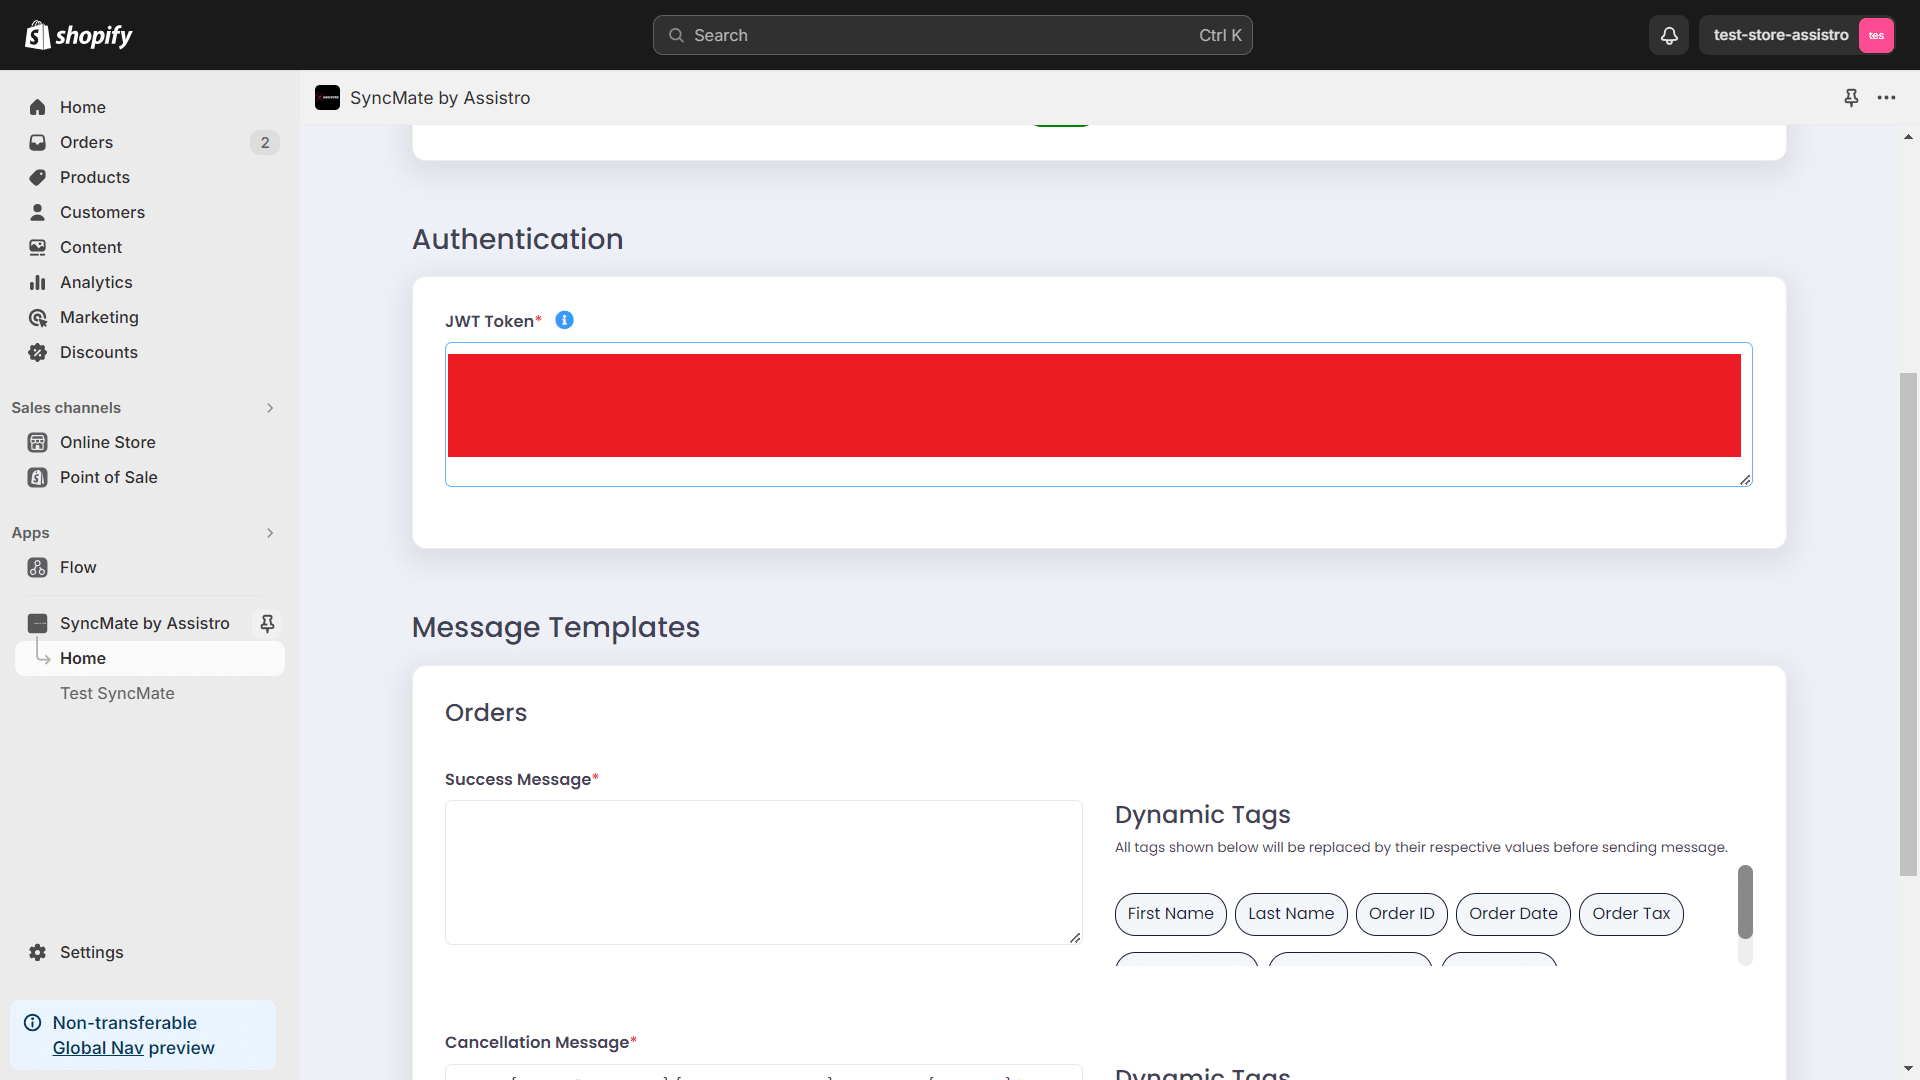
Task: Click the Settings gear in sidebar
Action: pos(38,952)
